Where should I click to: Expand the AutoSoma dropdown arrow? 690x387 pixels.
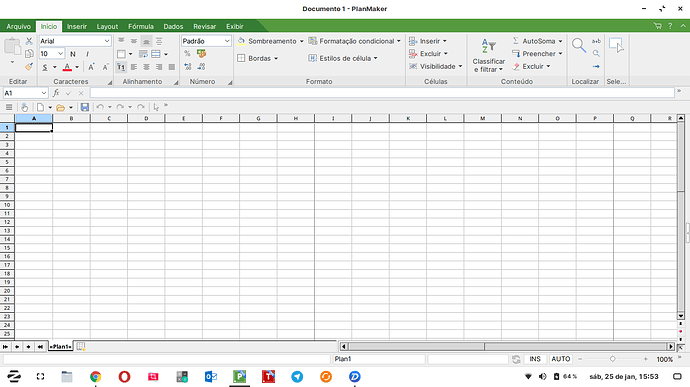[560, 41]
